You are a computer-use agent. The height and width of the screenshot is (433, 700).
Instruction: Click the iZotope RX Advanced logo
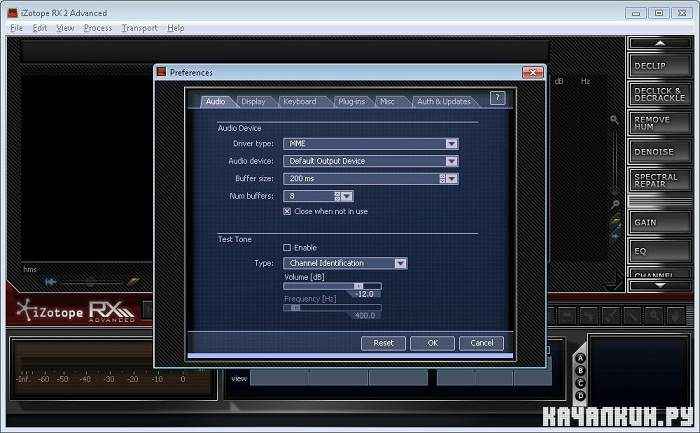[75, 311]
